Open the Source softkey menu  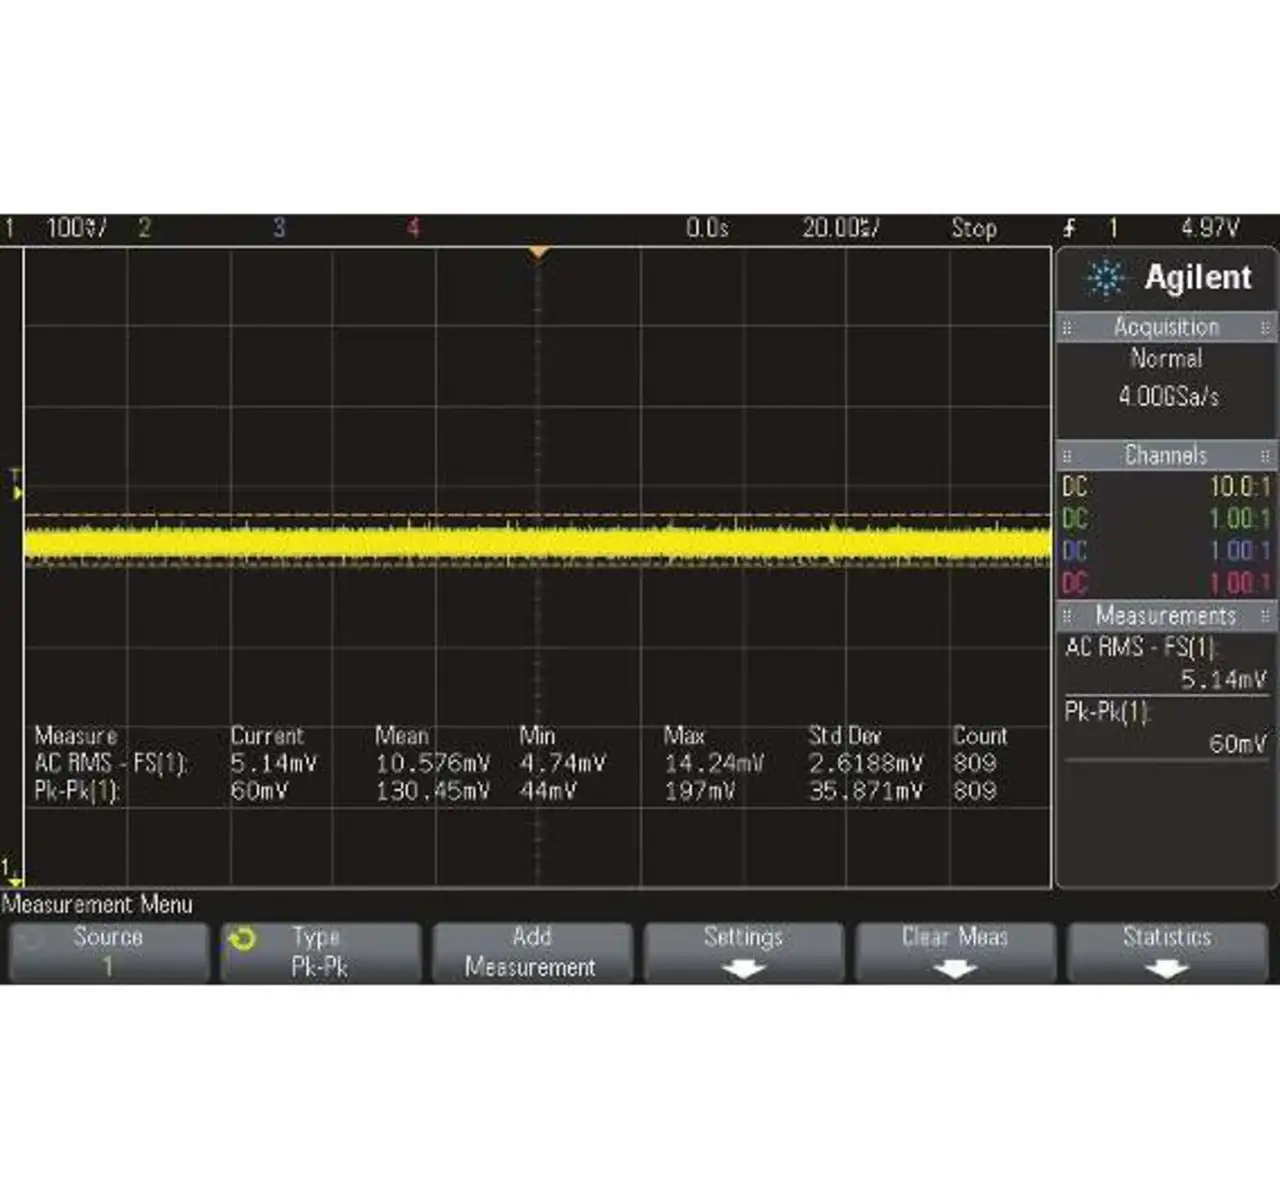[109, 952]
